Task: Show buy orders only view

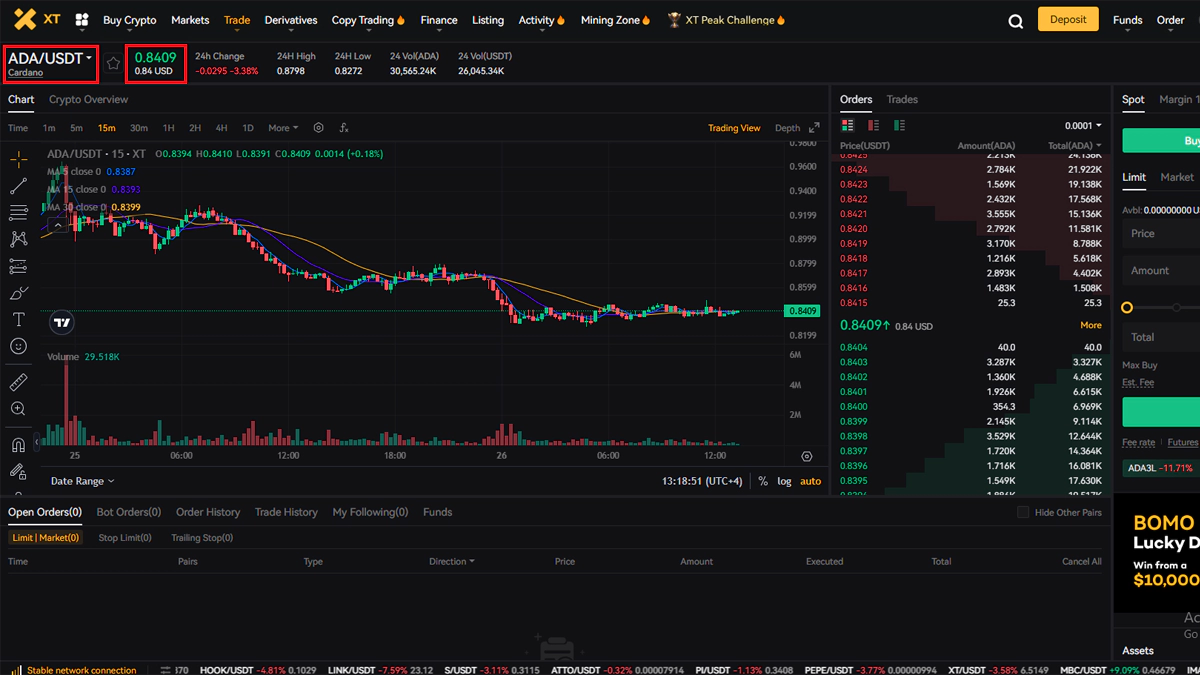Action: click(x=900, y=125)
